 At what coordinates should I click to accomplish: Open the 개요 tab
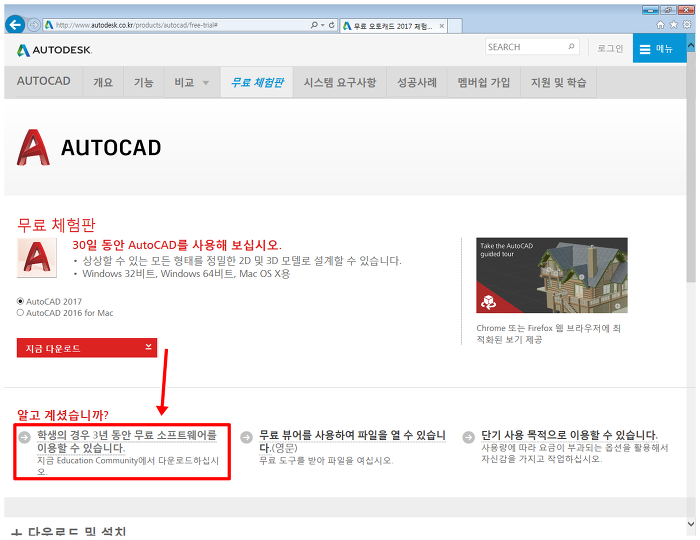click(103, 83)
